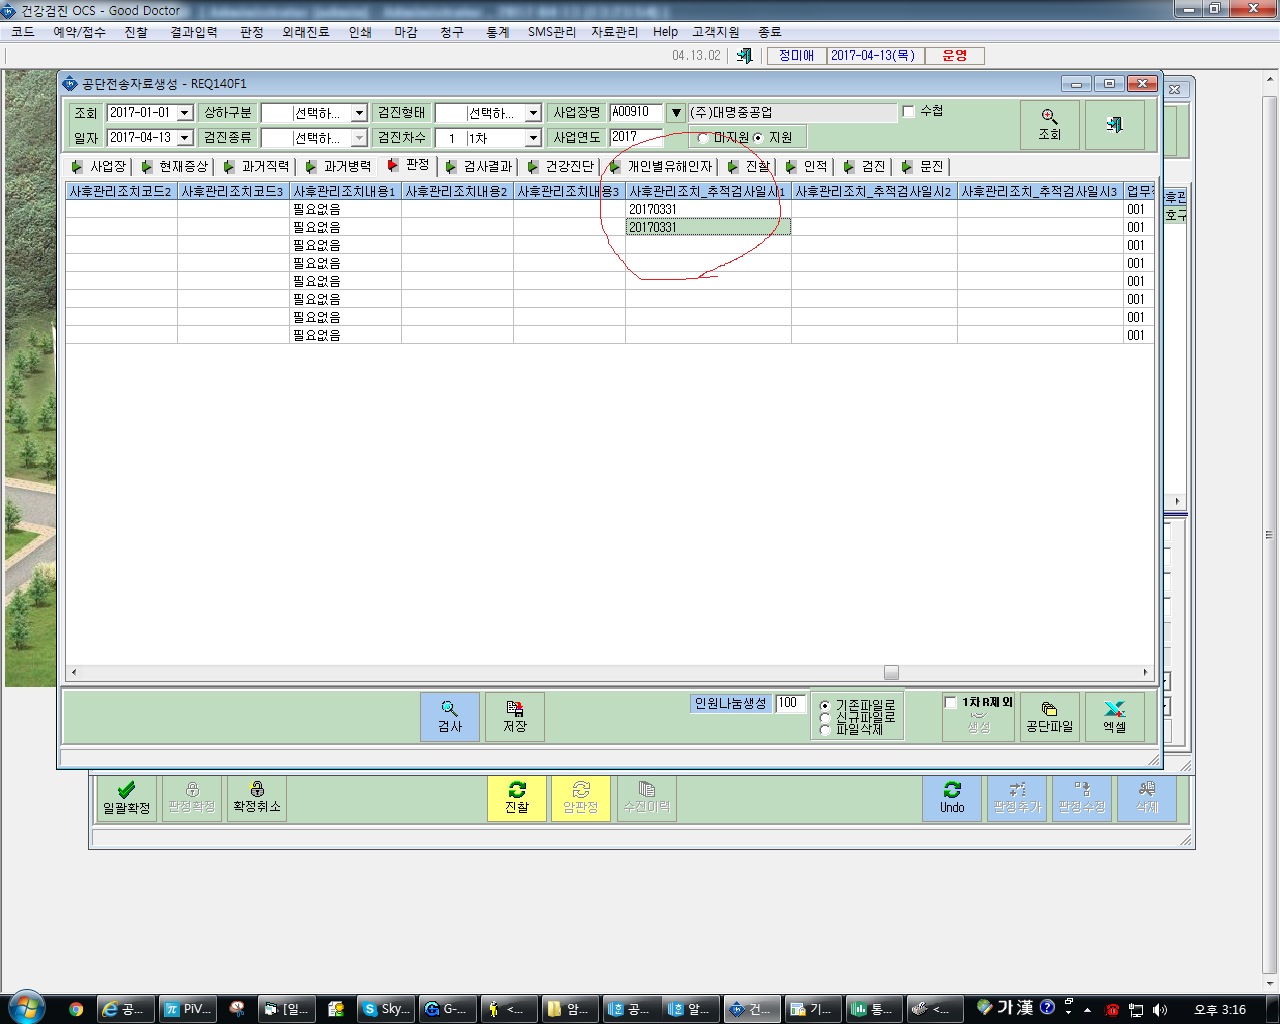
Task: Open the 통계 menu
Action: (x=497, y=32)
